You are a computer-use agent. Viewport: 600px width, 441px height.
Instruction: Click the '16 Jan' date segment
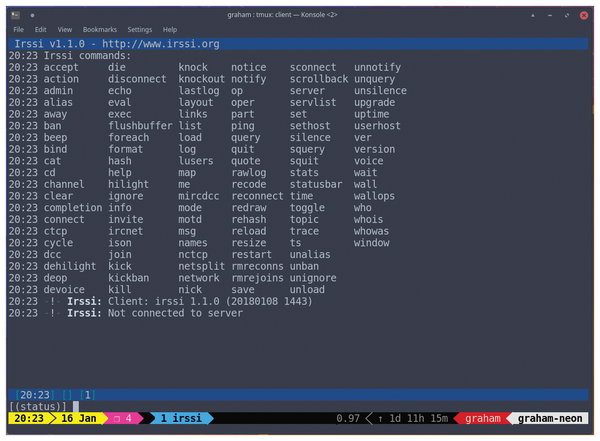click(x=79, y=418)
